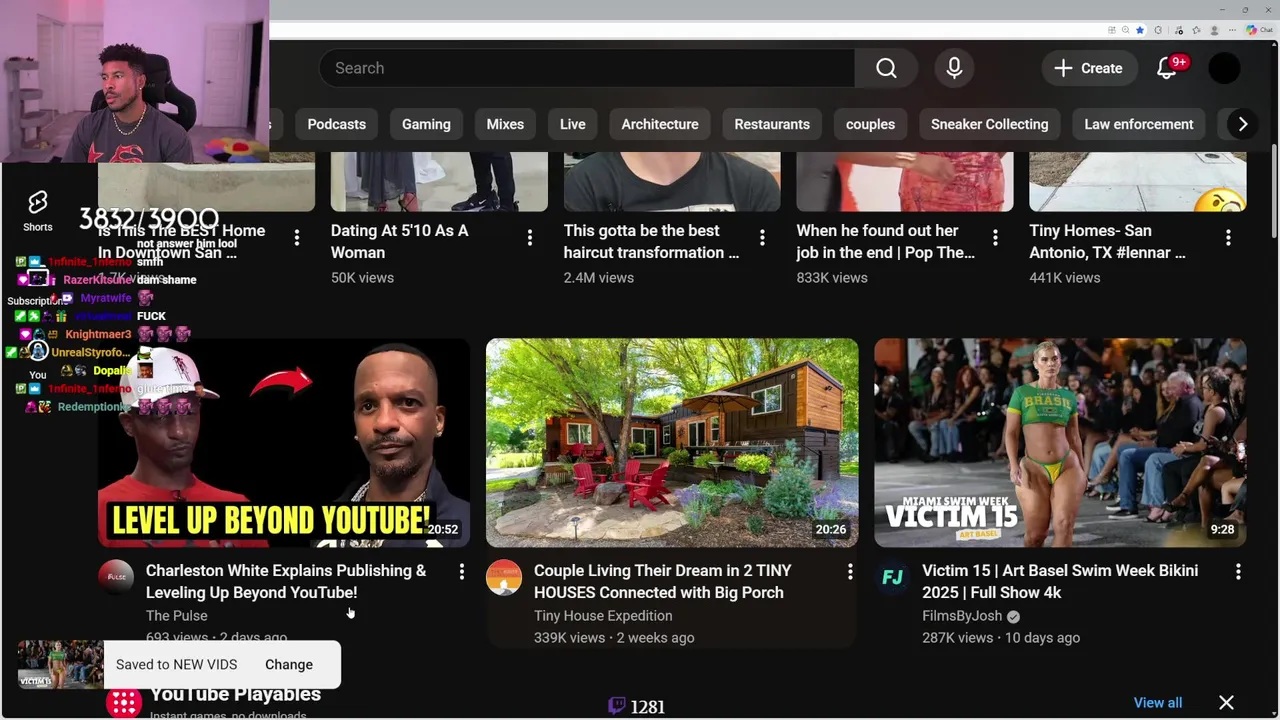Open When he found out her job short
This screenshot has width=1280, height=720.
(885, 241)
